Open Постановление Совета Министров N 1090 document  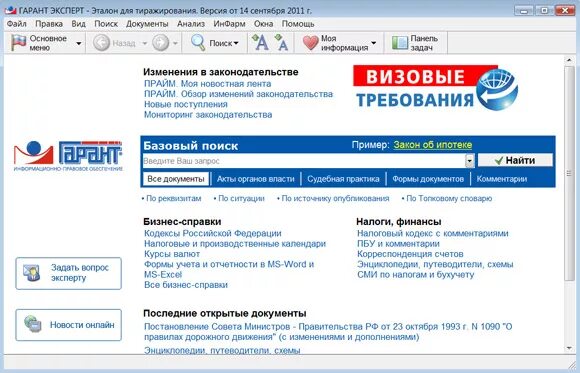pos(328,332)
